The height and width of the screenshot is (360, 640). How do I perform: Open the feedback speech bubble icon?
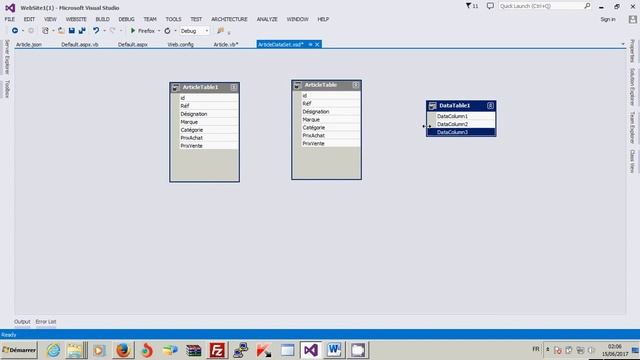[x=490, y=6]
